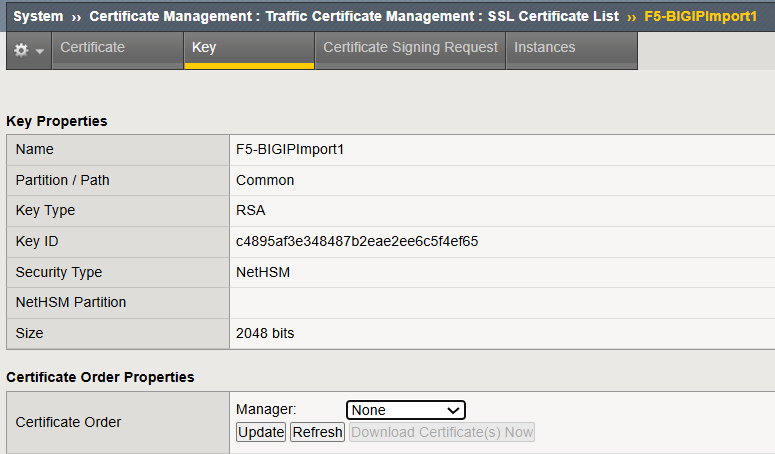
Task: Go back to SSL Certificate List breadcrumb
Action: (553, 16)
